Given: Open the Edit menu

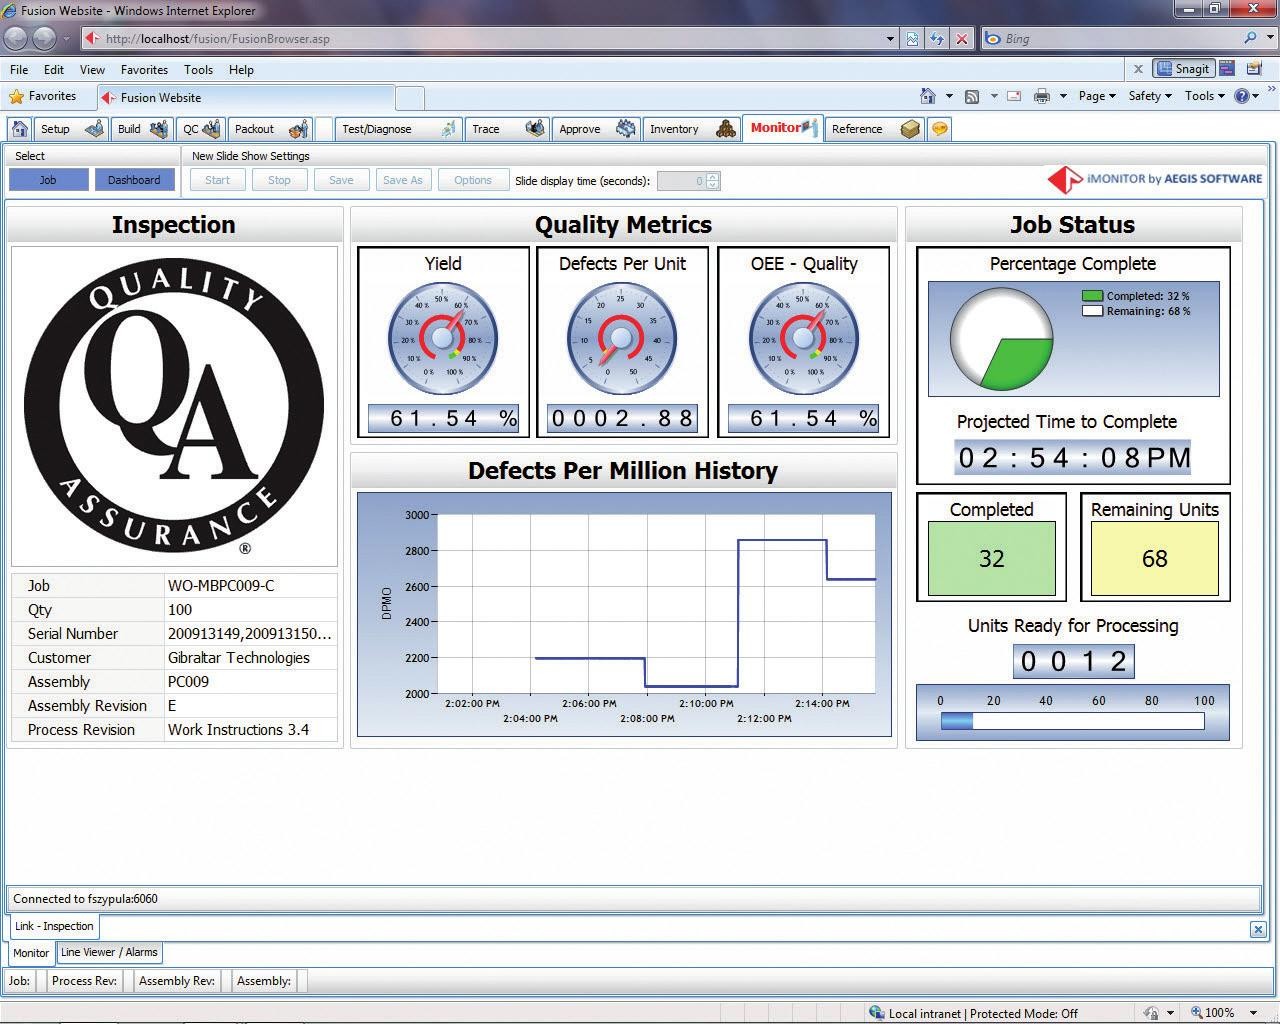Looking at the screenshot, I should point(54,70).
